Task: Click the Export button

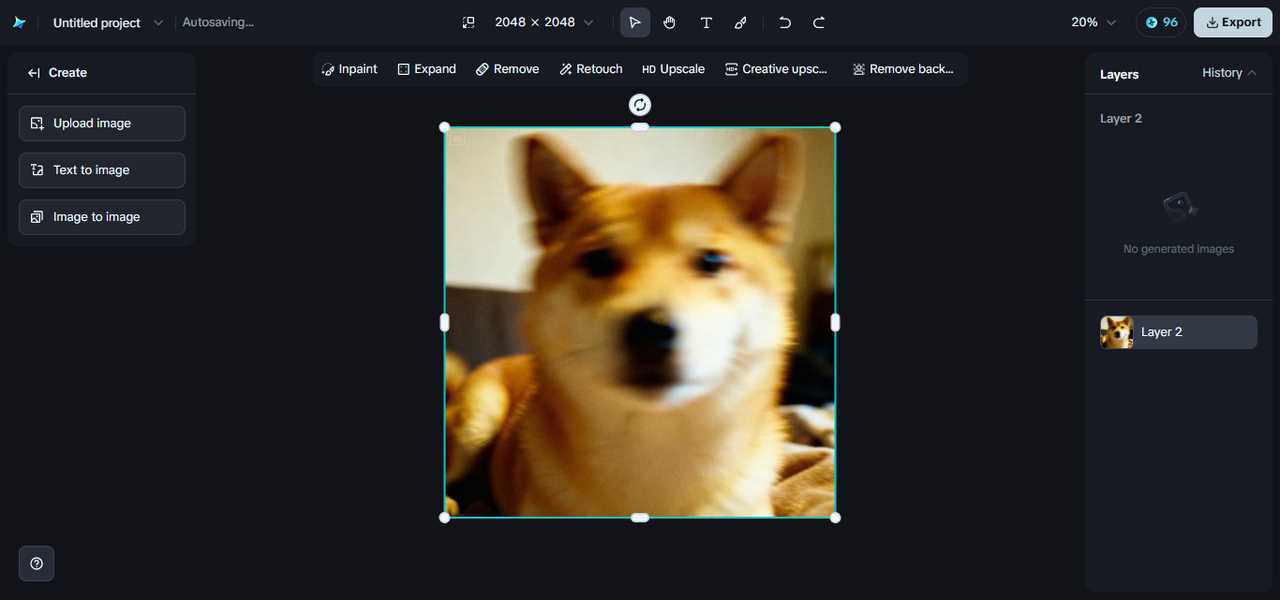Action: [x=1232, y=22]
